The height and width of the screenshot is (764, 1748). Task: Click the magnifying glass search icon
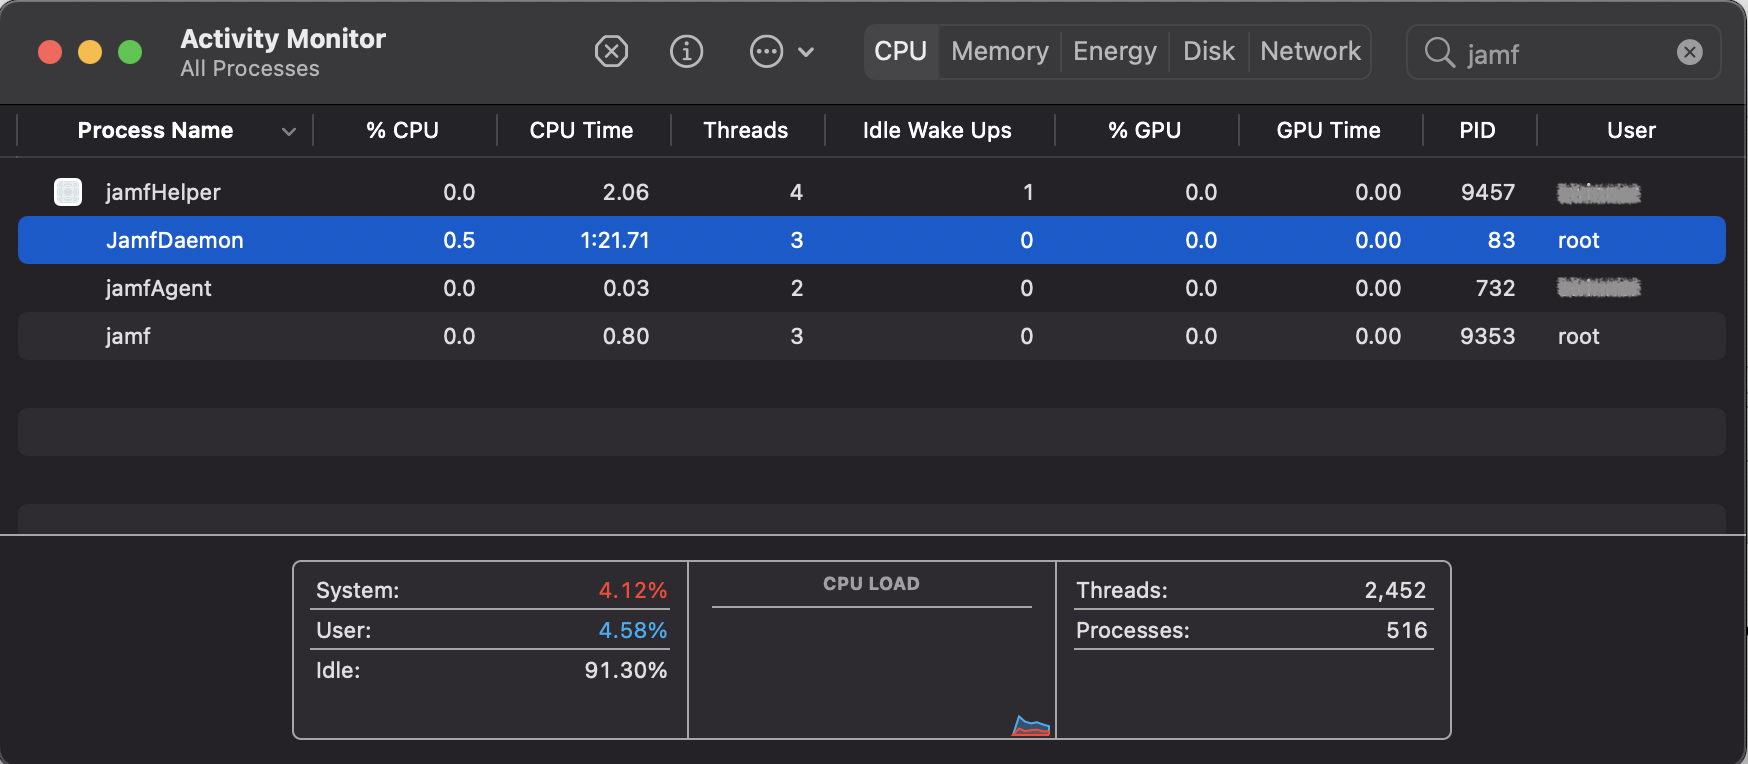[x=1439, y=52]
